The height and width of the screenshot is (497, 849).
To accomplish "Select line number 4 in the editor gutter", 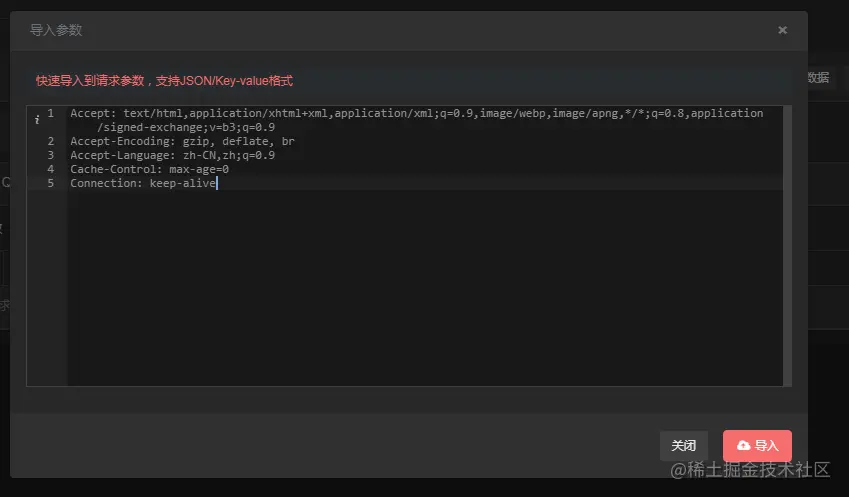I will 50,169.
